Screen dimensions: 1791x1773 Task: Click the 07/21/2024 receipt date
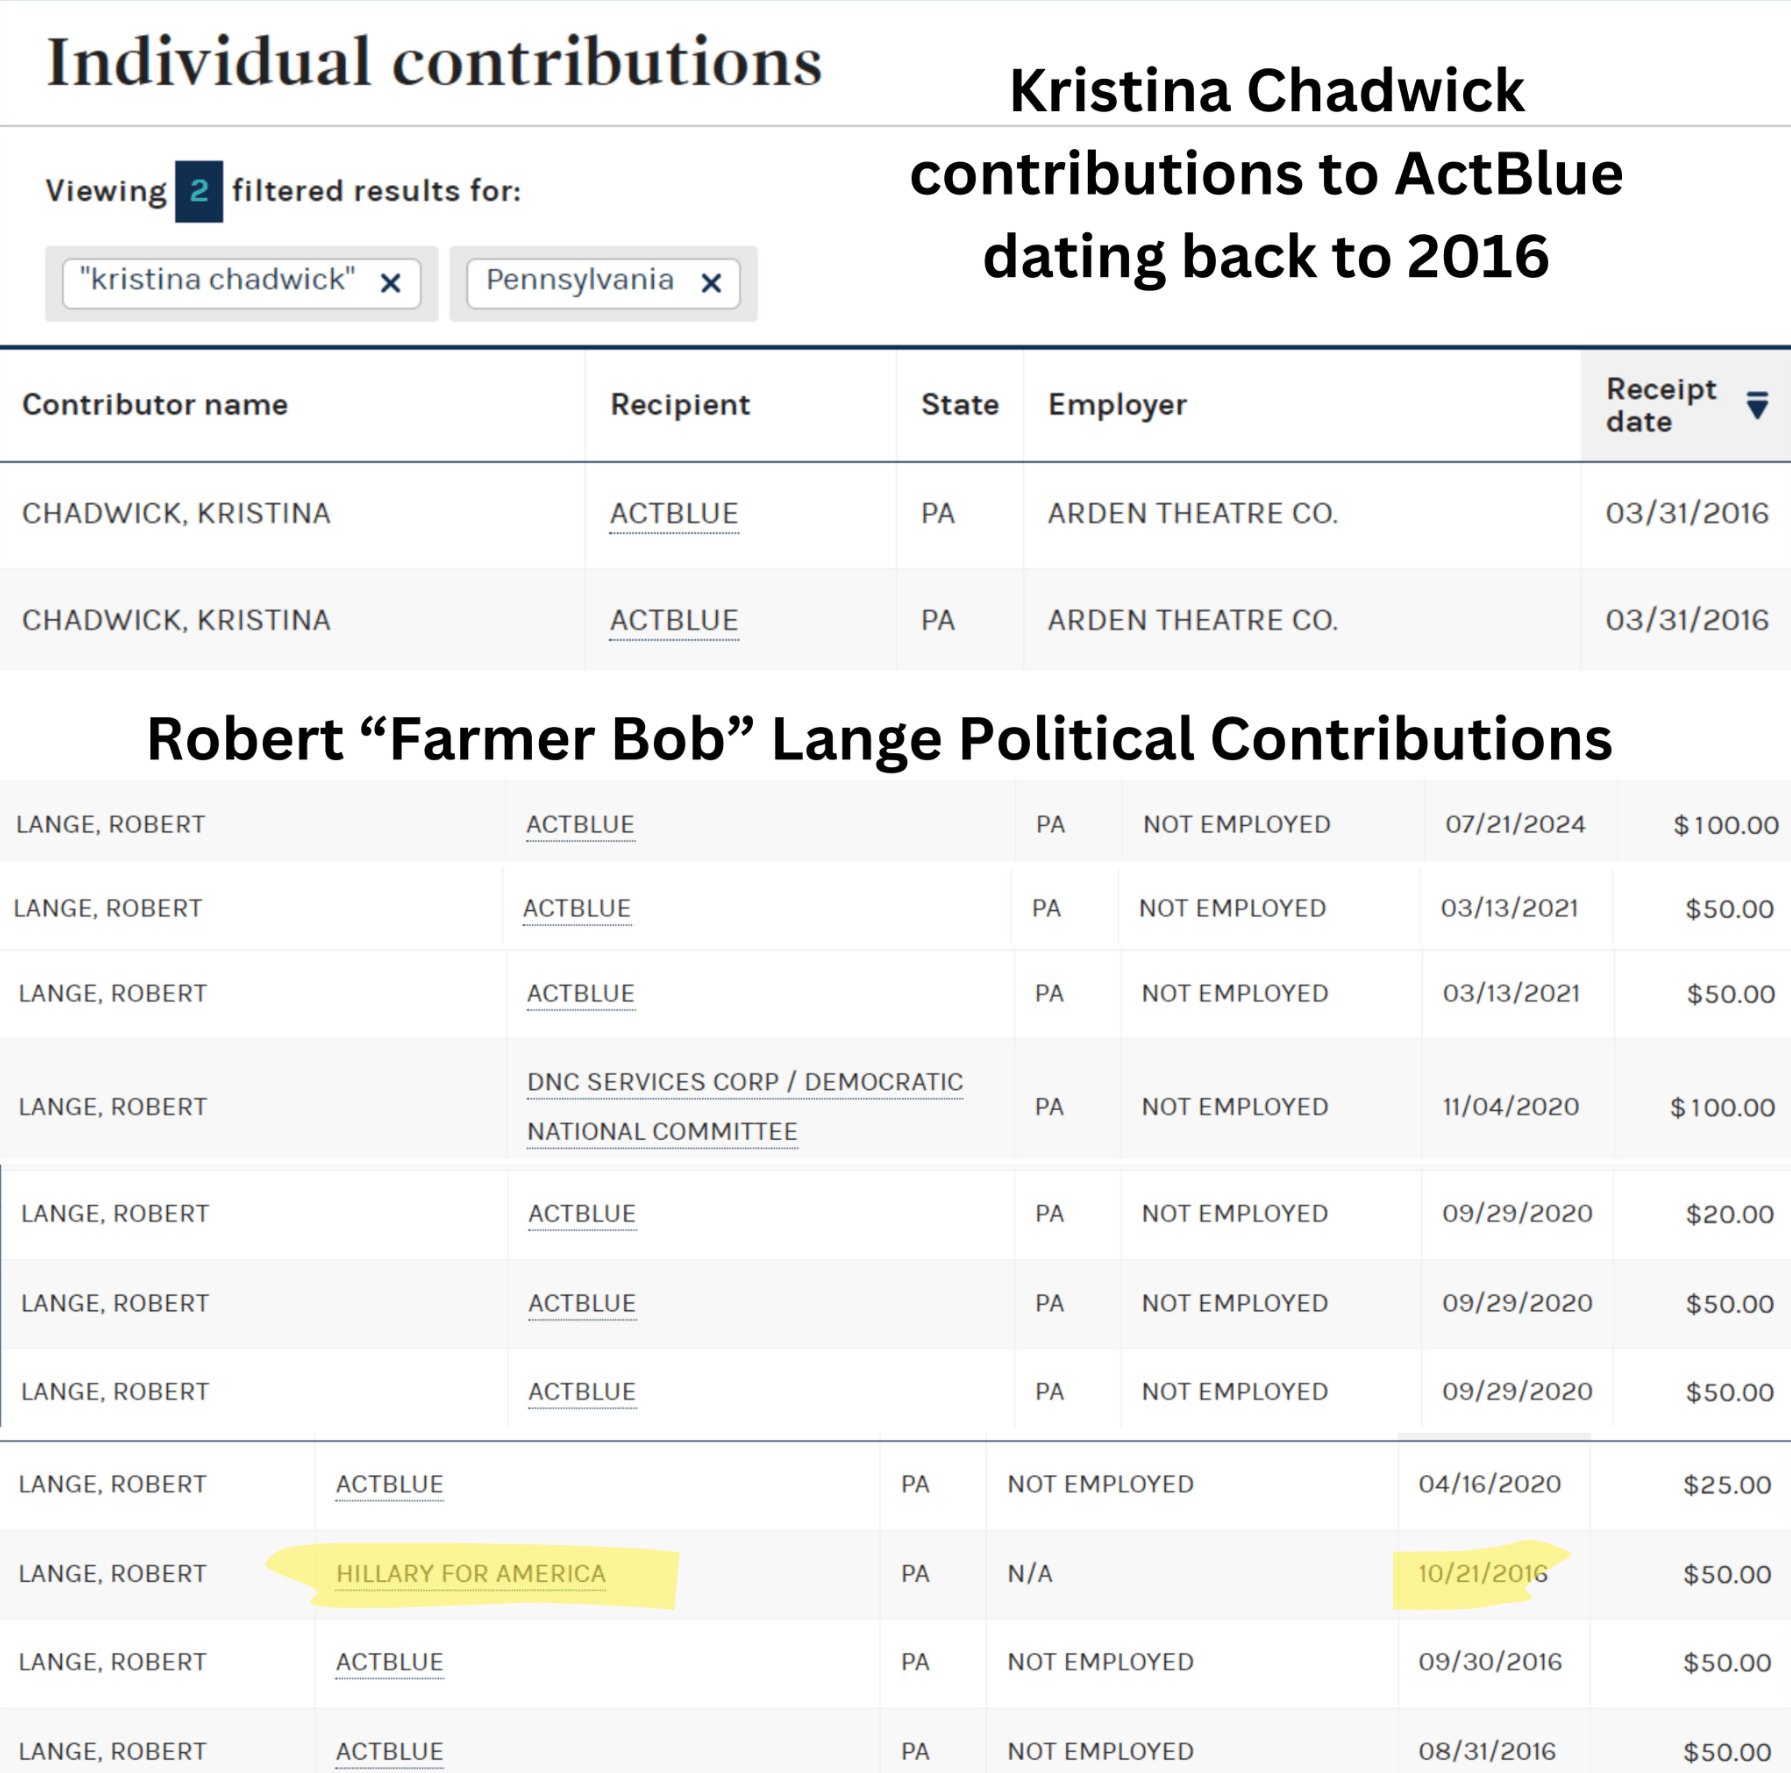1515,825
